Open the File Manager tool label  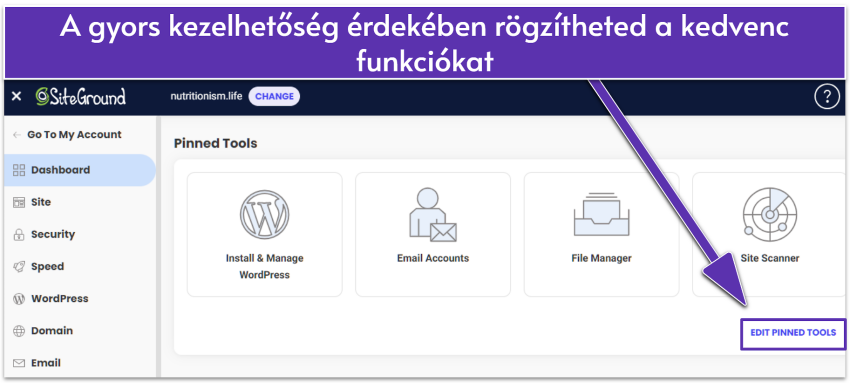tap(601, 258)
